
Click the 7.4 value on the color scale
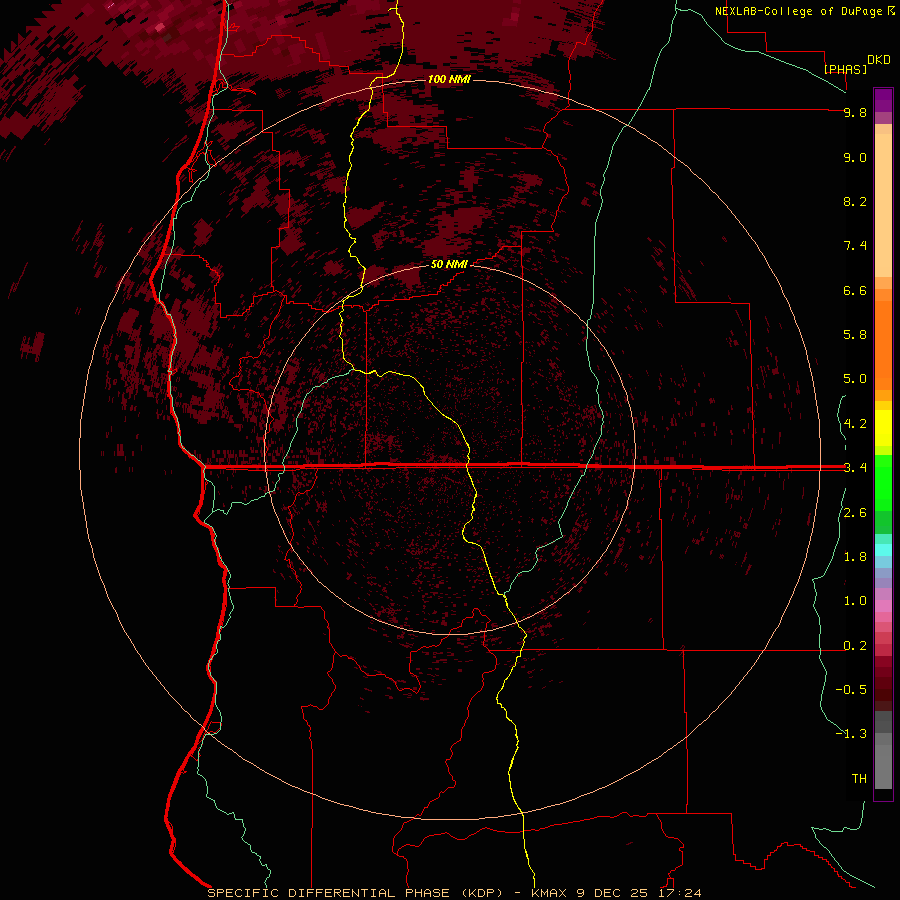point(855,246)
